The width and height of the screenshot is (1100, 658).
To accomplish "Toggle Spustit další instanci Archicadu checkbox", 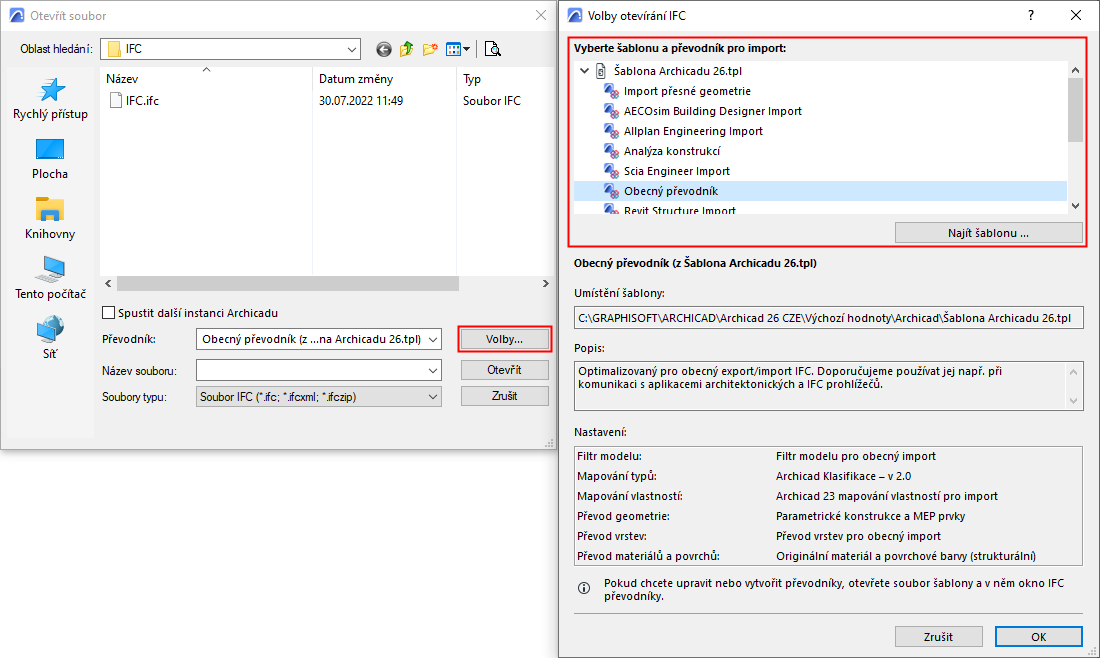I will 109,313.
